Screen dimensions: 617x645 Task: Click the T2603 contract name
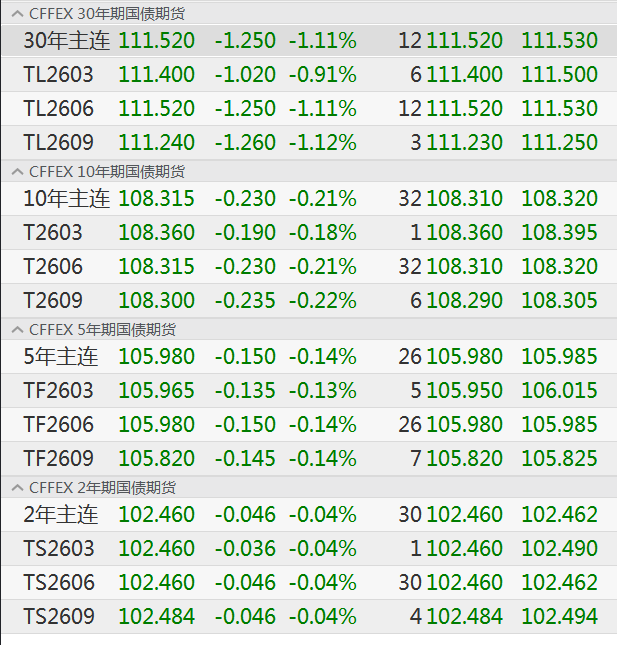pos(53,233)
